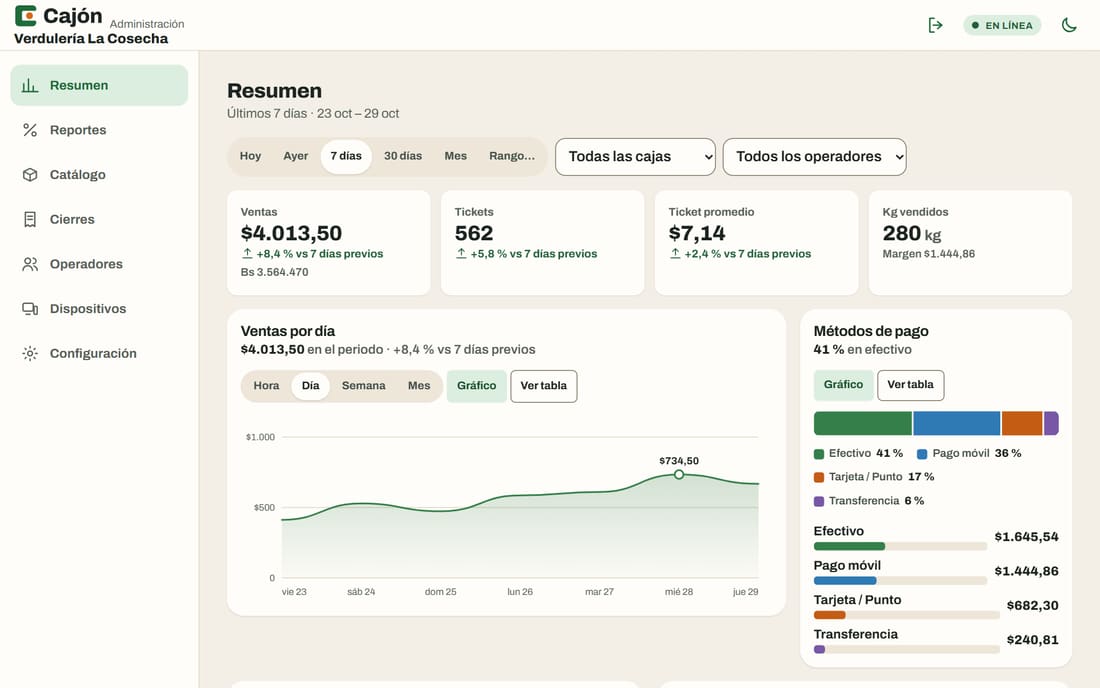Click the Margen $1.444,86 text

[929, 254]
